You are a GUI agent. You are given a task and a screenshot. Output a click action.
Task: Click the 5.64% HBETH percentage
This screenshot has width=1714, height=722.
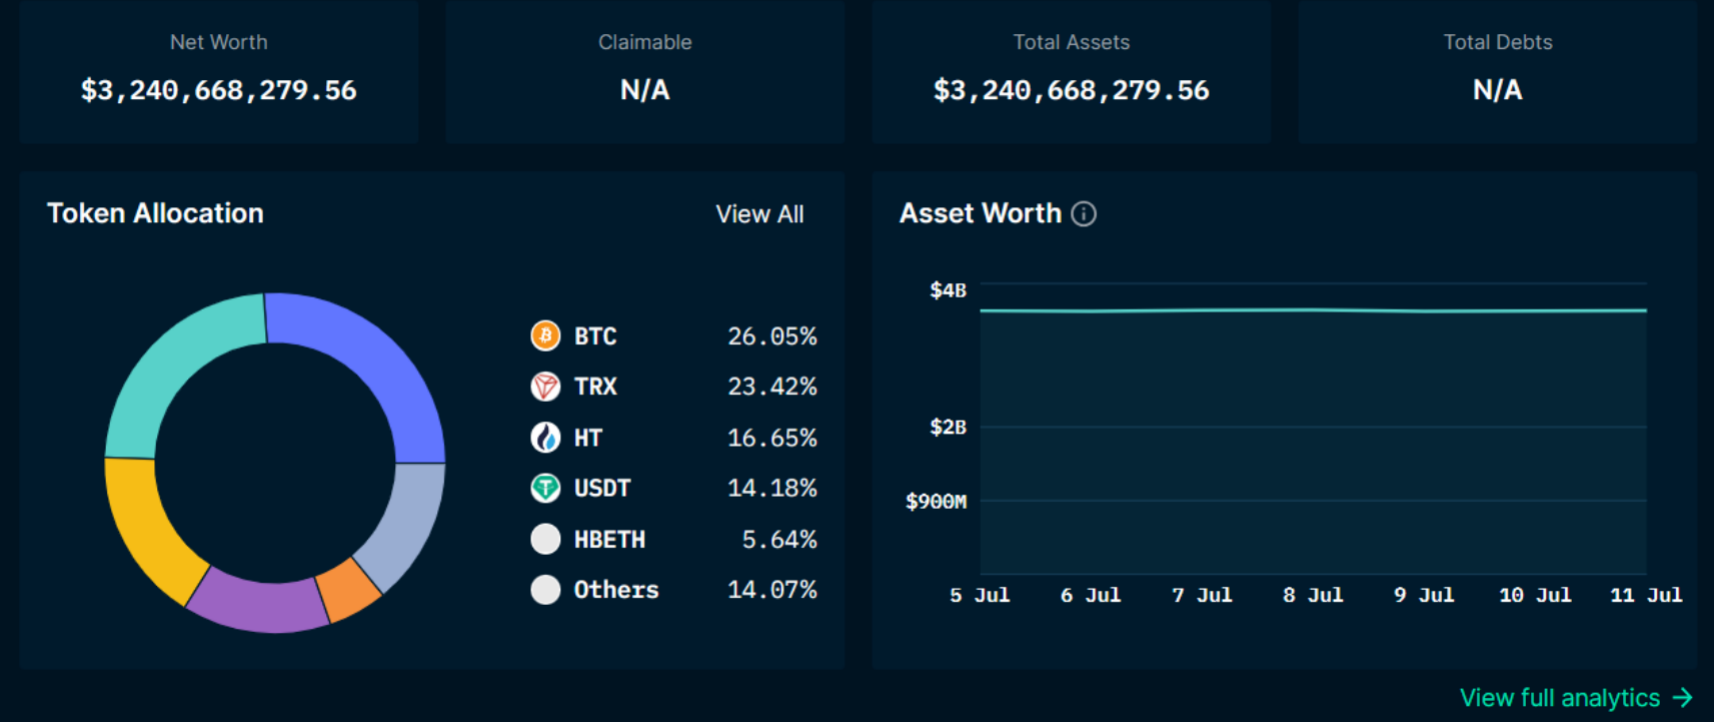(779, 539)
